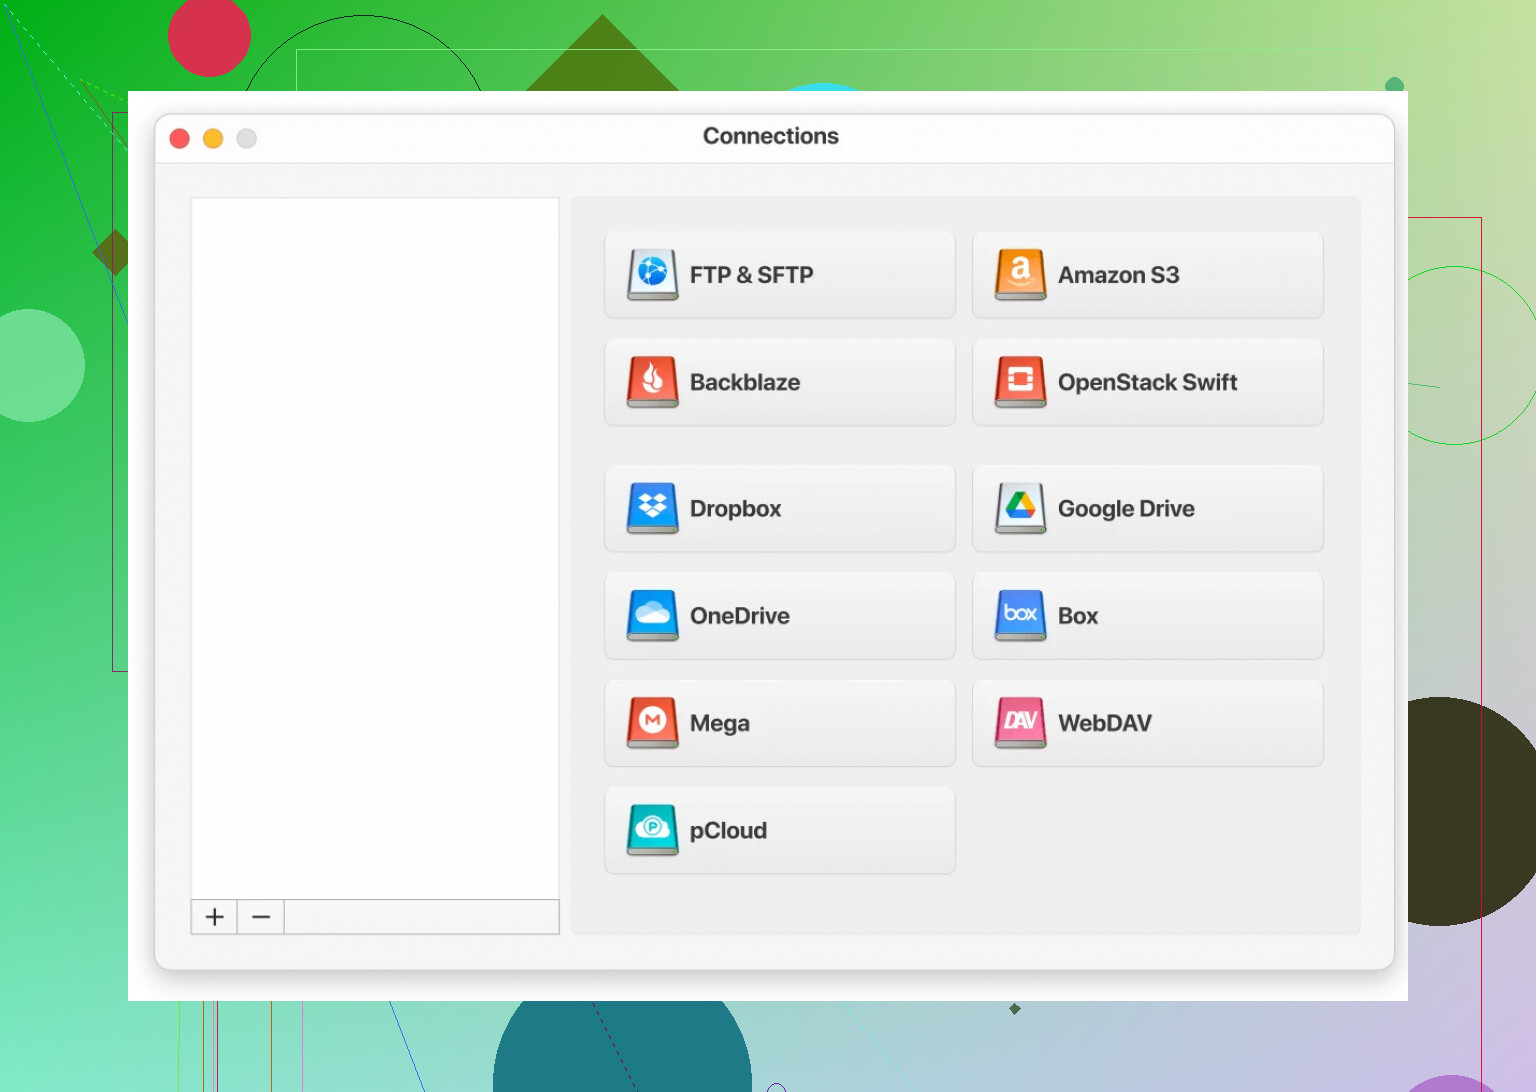The width and height of the screenshot is (1536, 1092).
Task: Click the 'Google Drive' text label
Action: click(1126, 508)
